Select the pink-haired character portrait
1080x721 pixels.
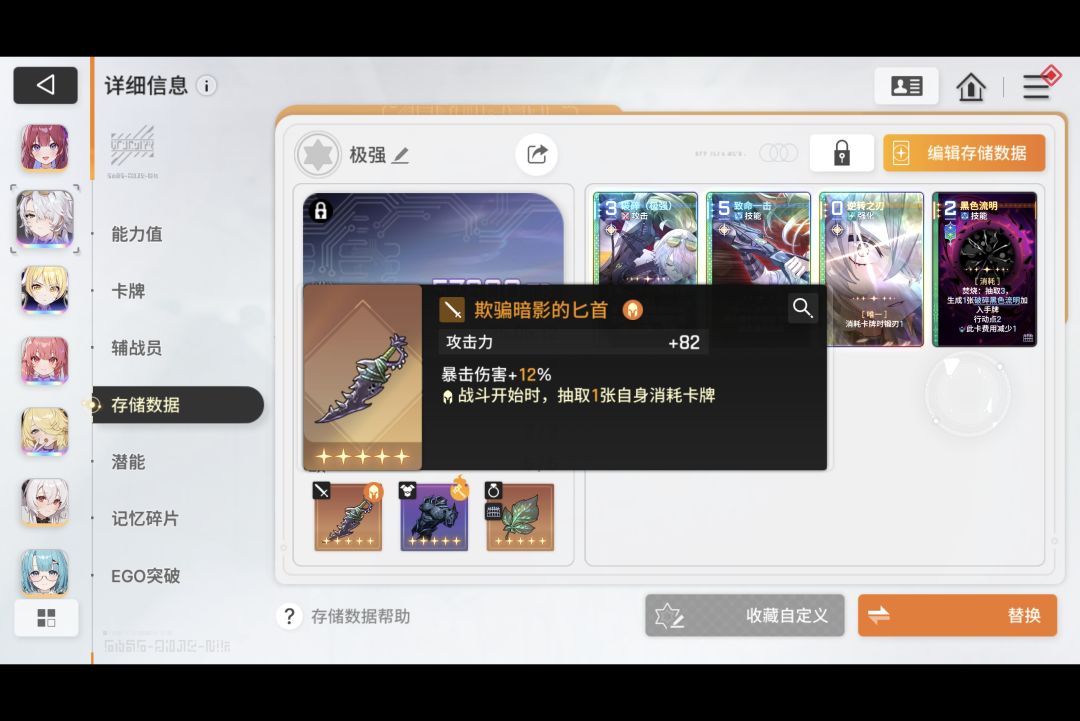coord(45,360)
